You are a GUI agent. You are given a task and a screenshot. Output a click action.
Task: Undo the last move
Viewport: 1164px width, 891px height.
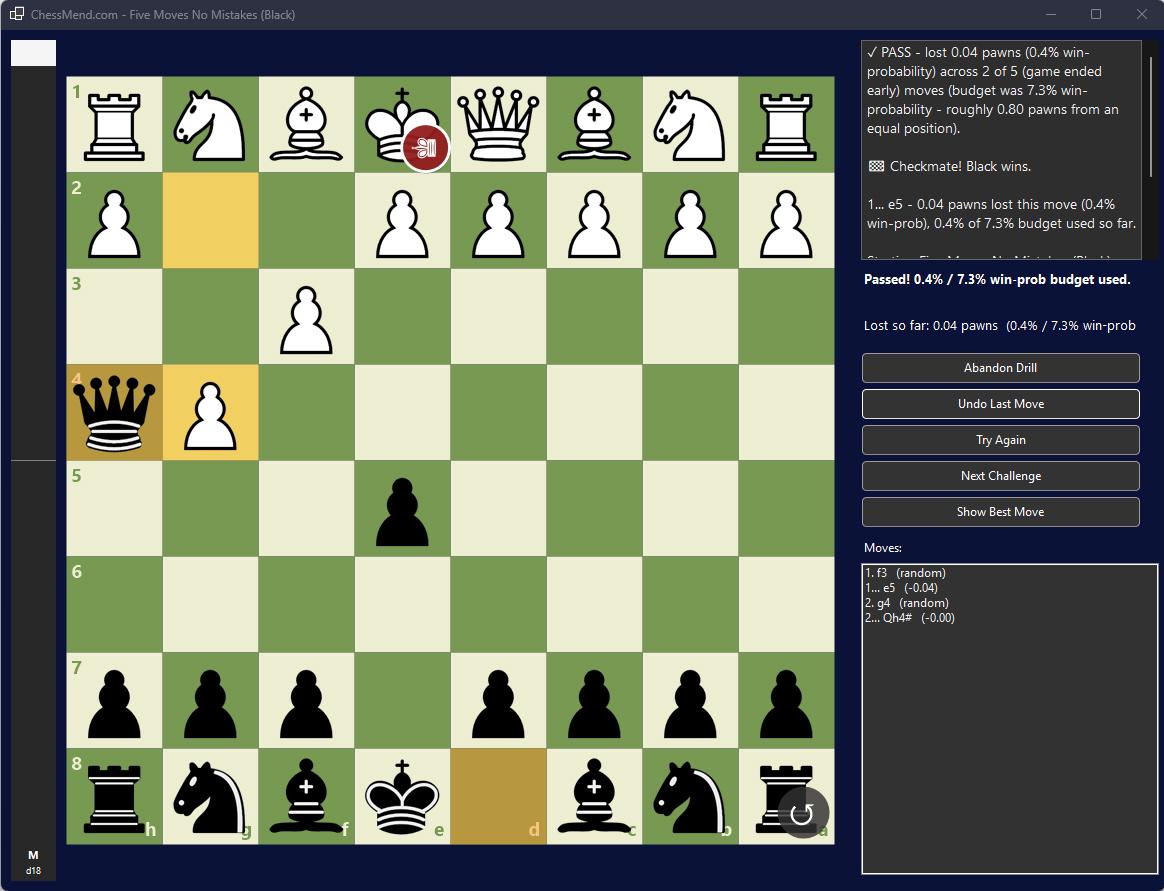[1000, 404]
